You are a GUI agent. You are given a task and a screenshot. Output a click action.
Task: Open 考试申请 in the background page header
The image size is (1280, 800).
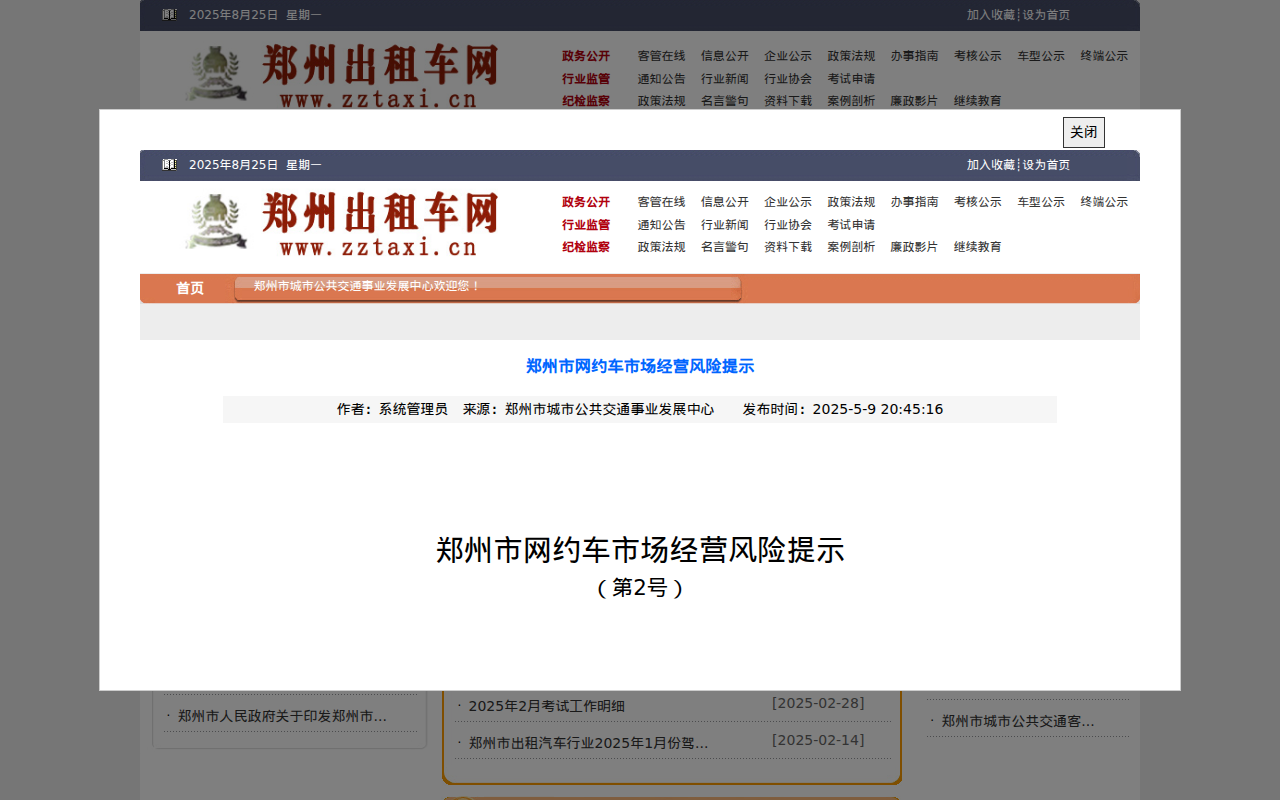[x=851, y=79]
